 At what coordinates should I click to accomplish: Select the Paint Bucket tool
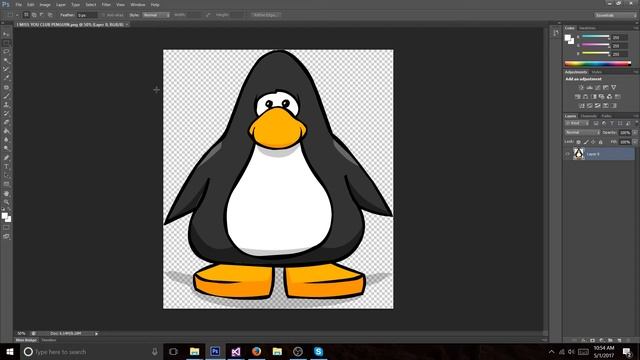[6, 131]
